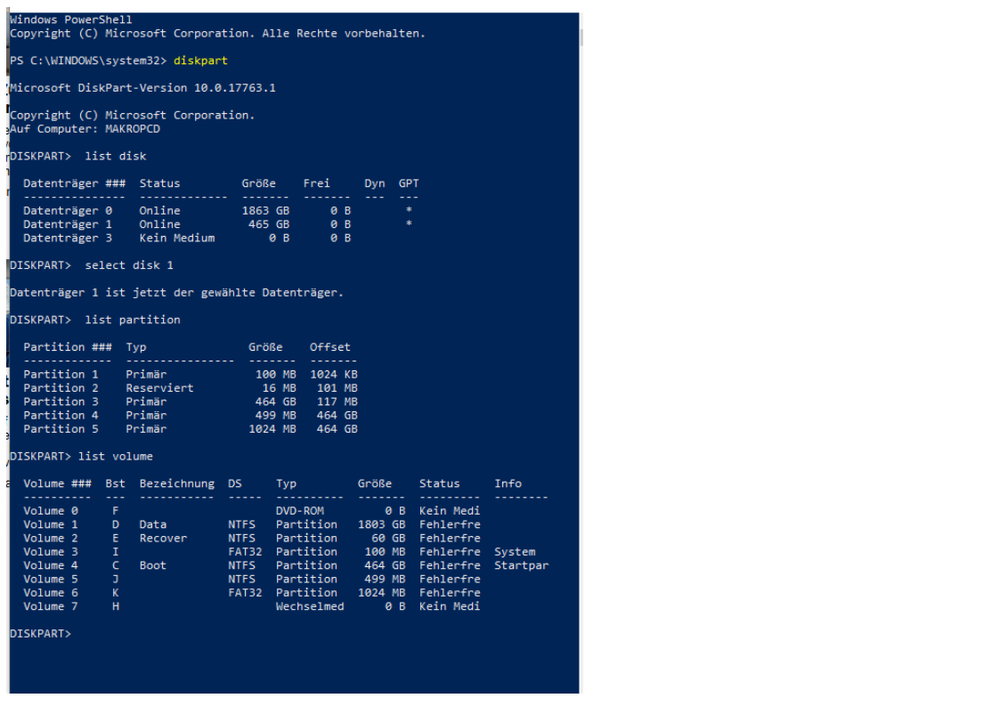Click the 'Boot' label of Volume 4
Viewport: 999px width, 706px height.
(153, 565)
